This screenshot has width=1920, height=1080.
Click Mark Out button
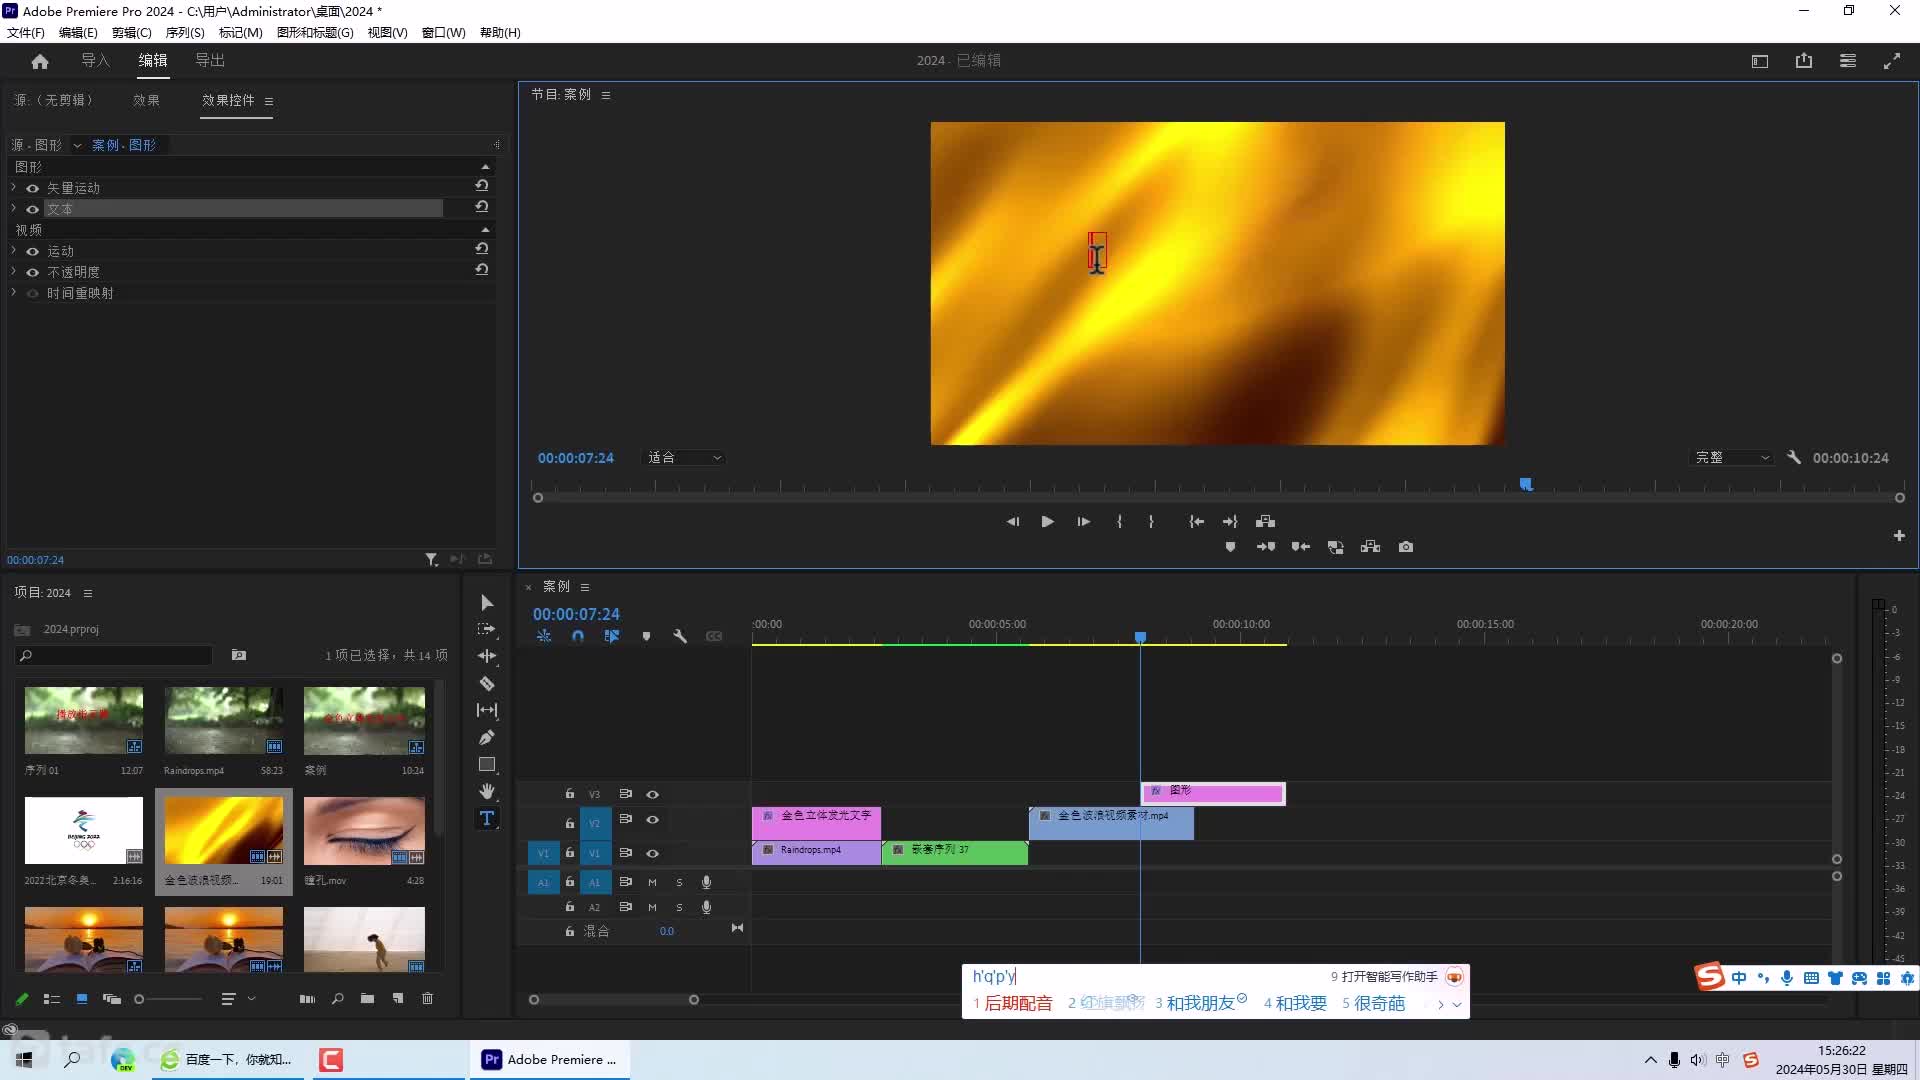point(1151,521)
